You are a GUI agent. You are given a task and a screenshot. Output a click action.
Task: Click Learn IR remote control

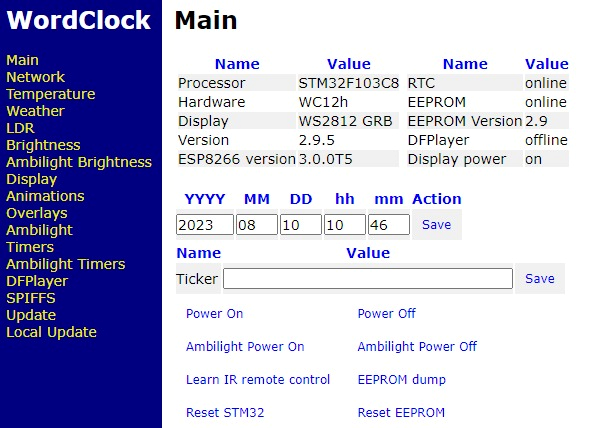coord(258,379)
